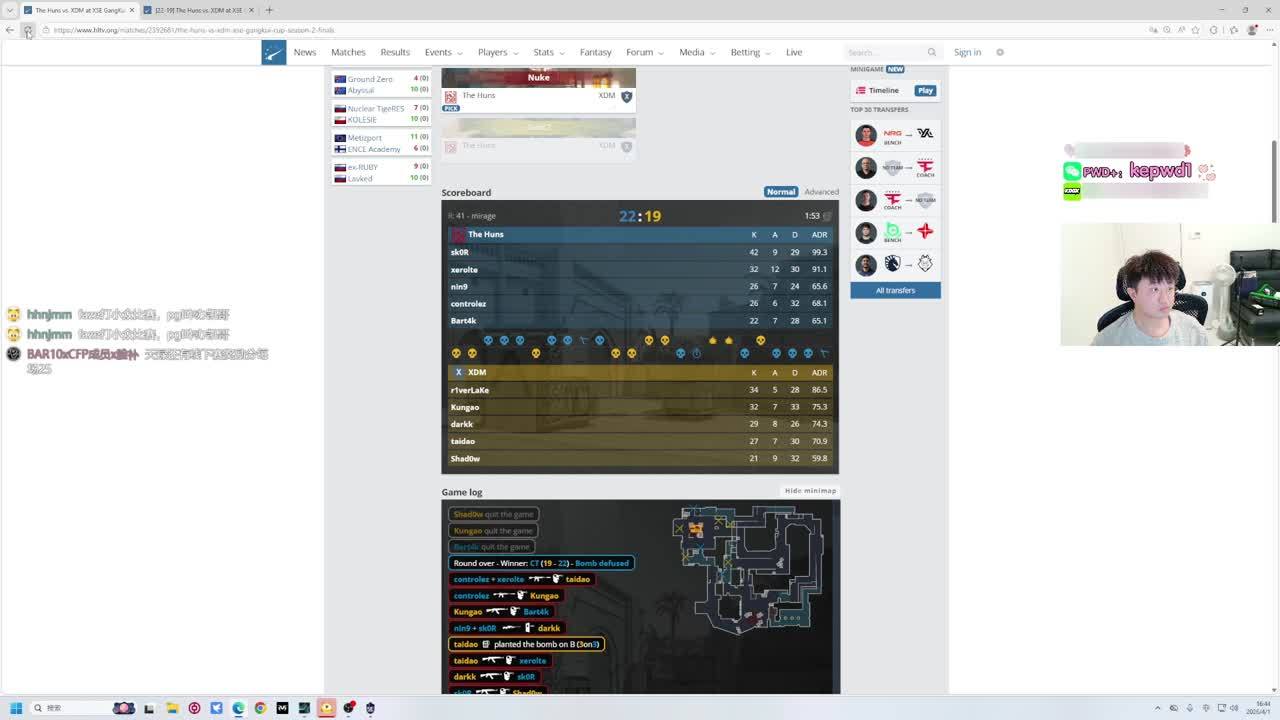Viewport: 1280px width, 720px height.
Task: Open player Shad0w from the scoreboard
Action: (465, 458)
